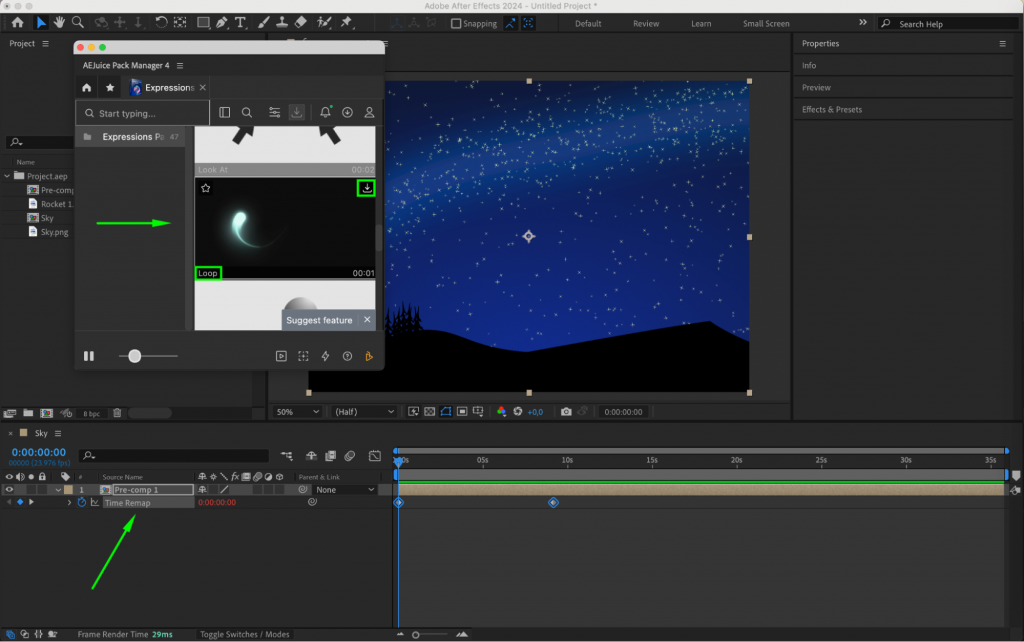Select the first Time Remap keyframe
This screenshot has height=642, width=1024.
[399, 502]
